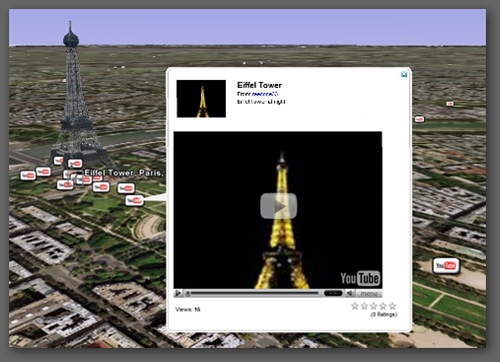Rate the video five stars
The image size is (500, 362).
coord(392,306)
